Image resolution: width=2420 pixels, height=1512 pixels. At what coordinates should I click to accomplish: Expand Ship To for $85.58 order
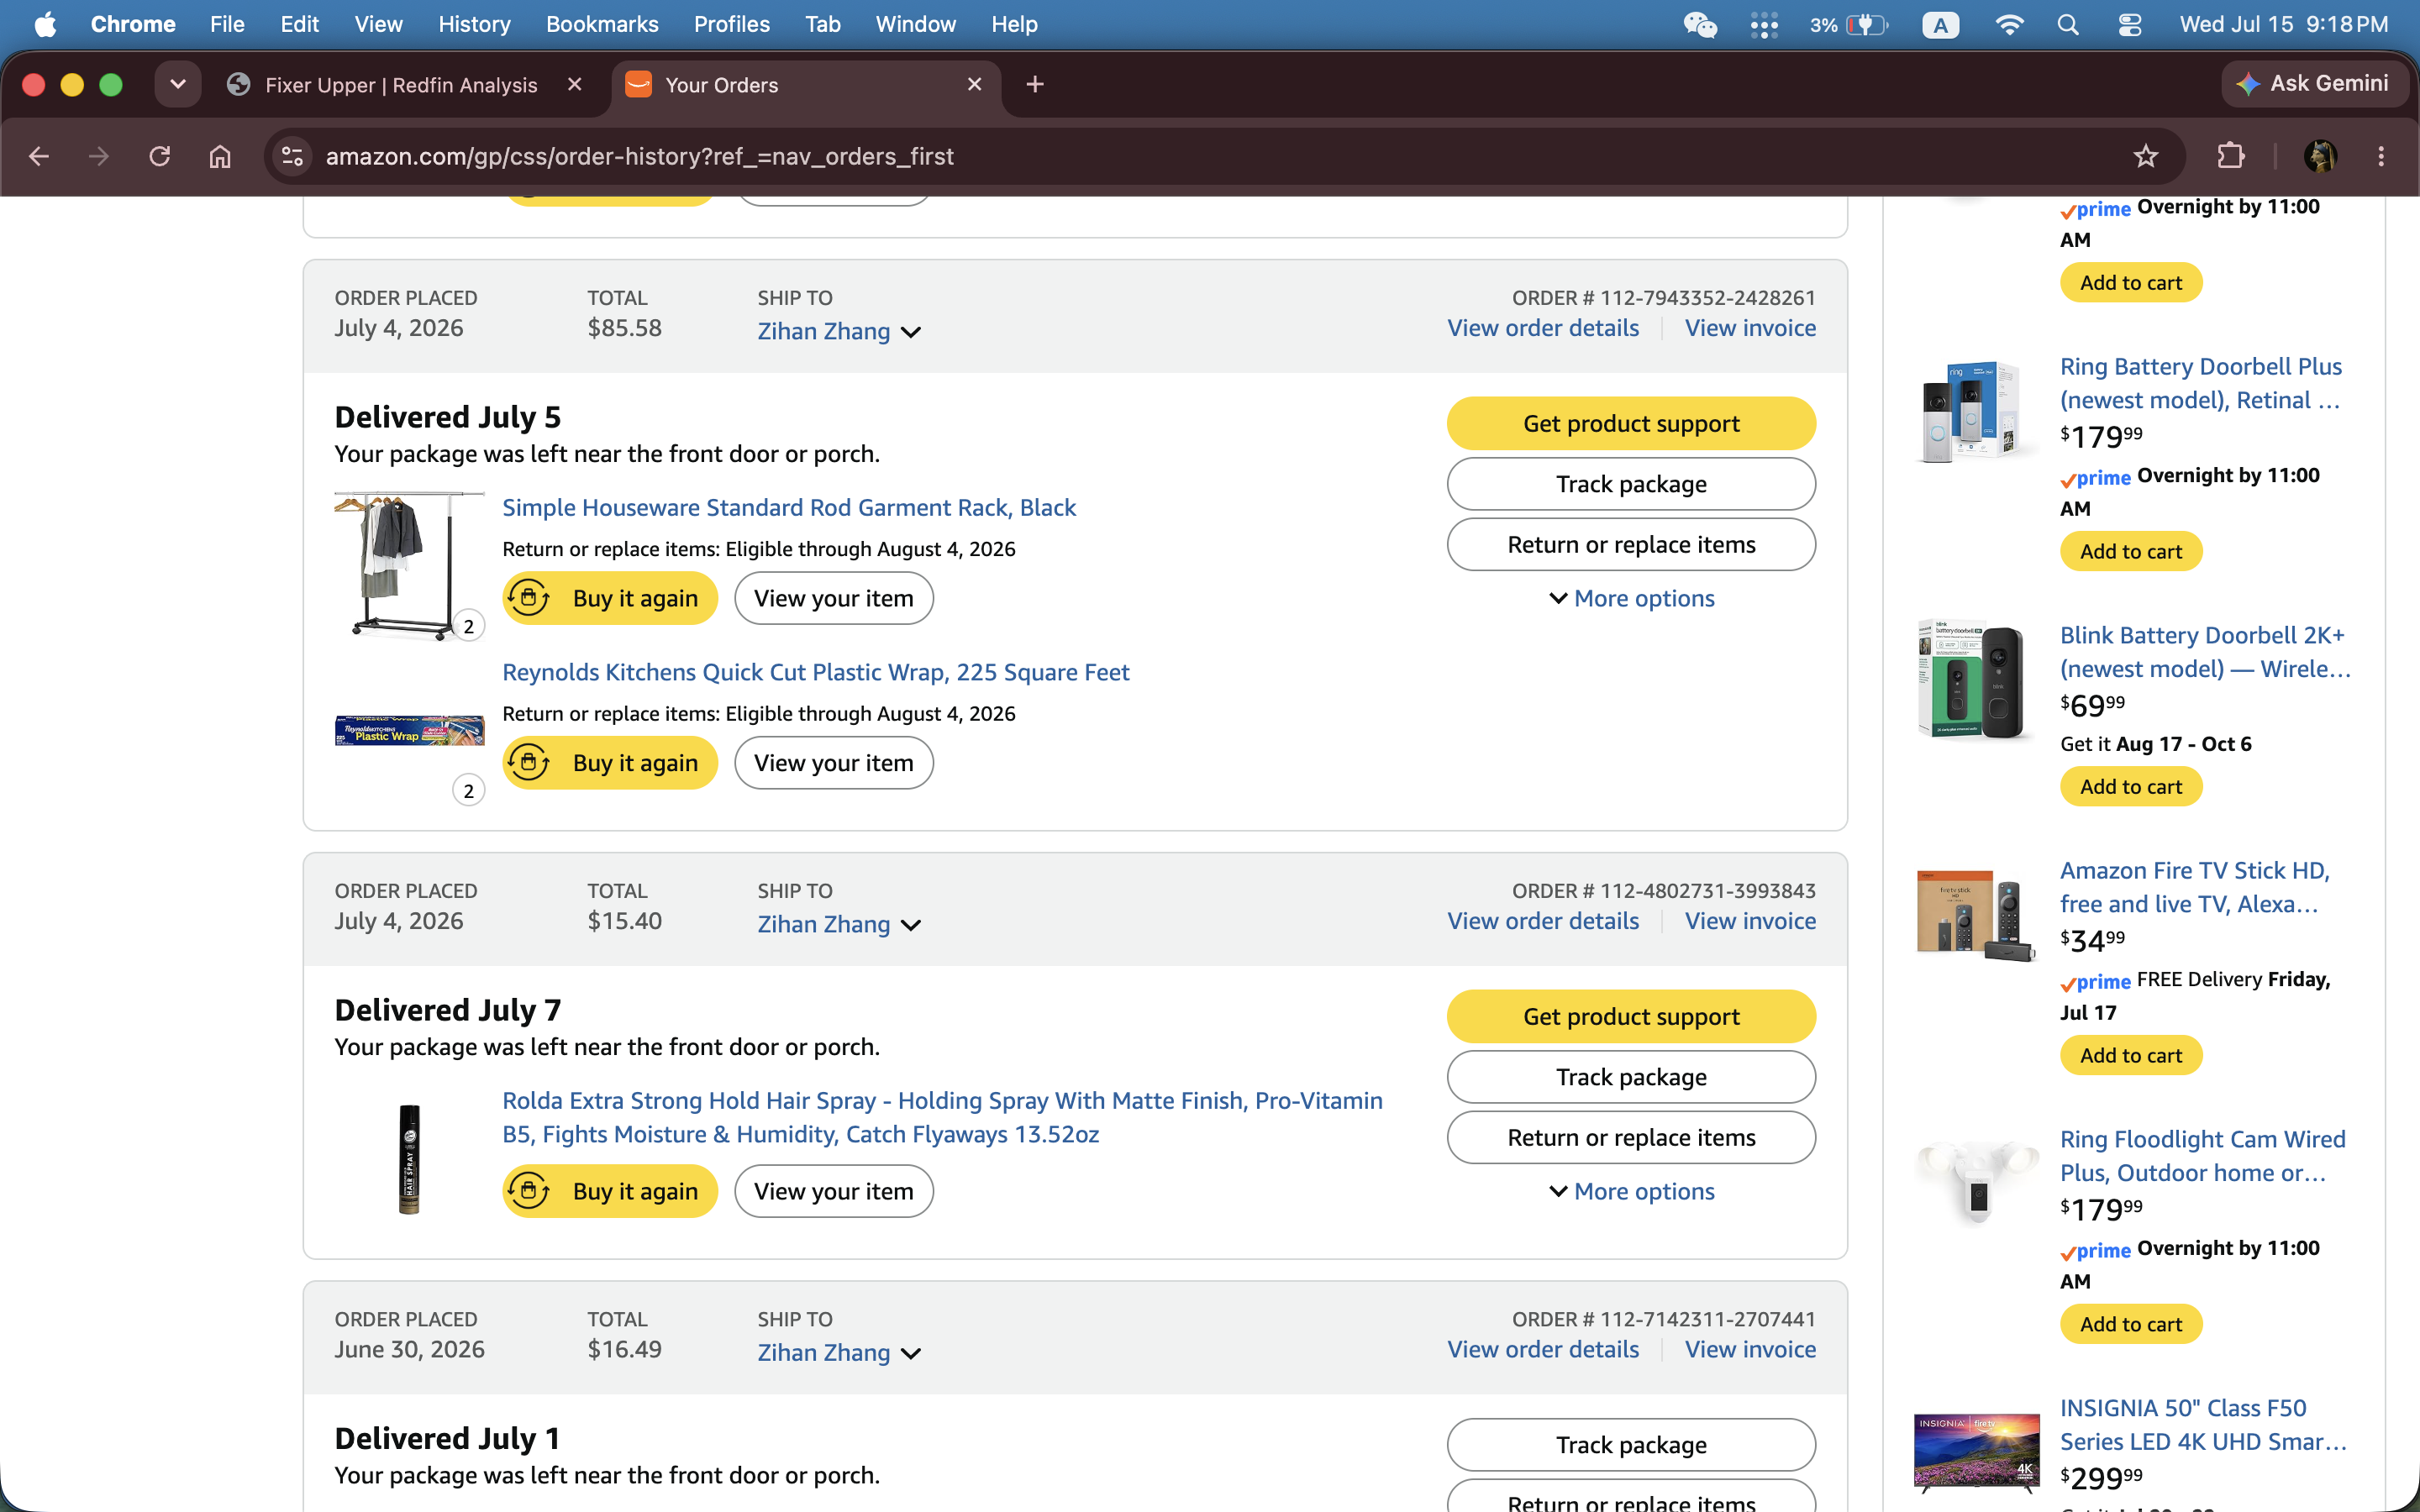(838, 331)
